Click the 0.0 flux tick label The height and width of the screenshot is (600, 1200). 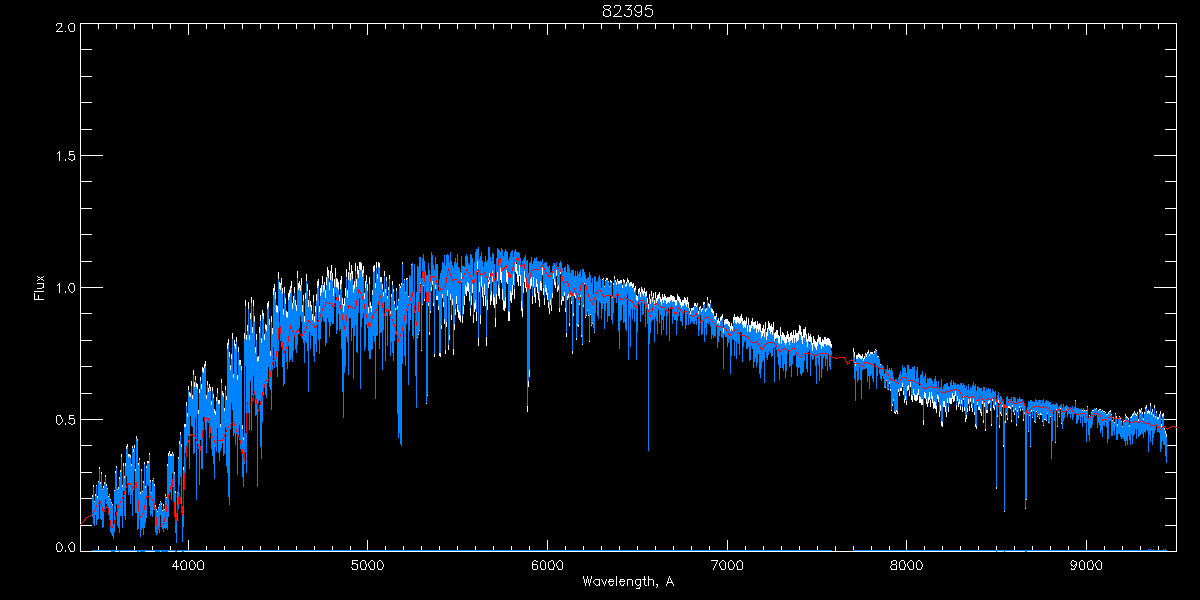[x=66, y=548]
